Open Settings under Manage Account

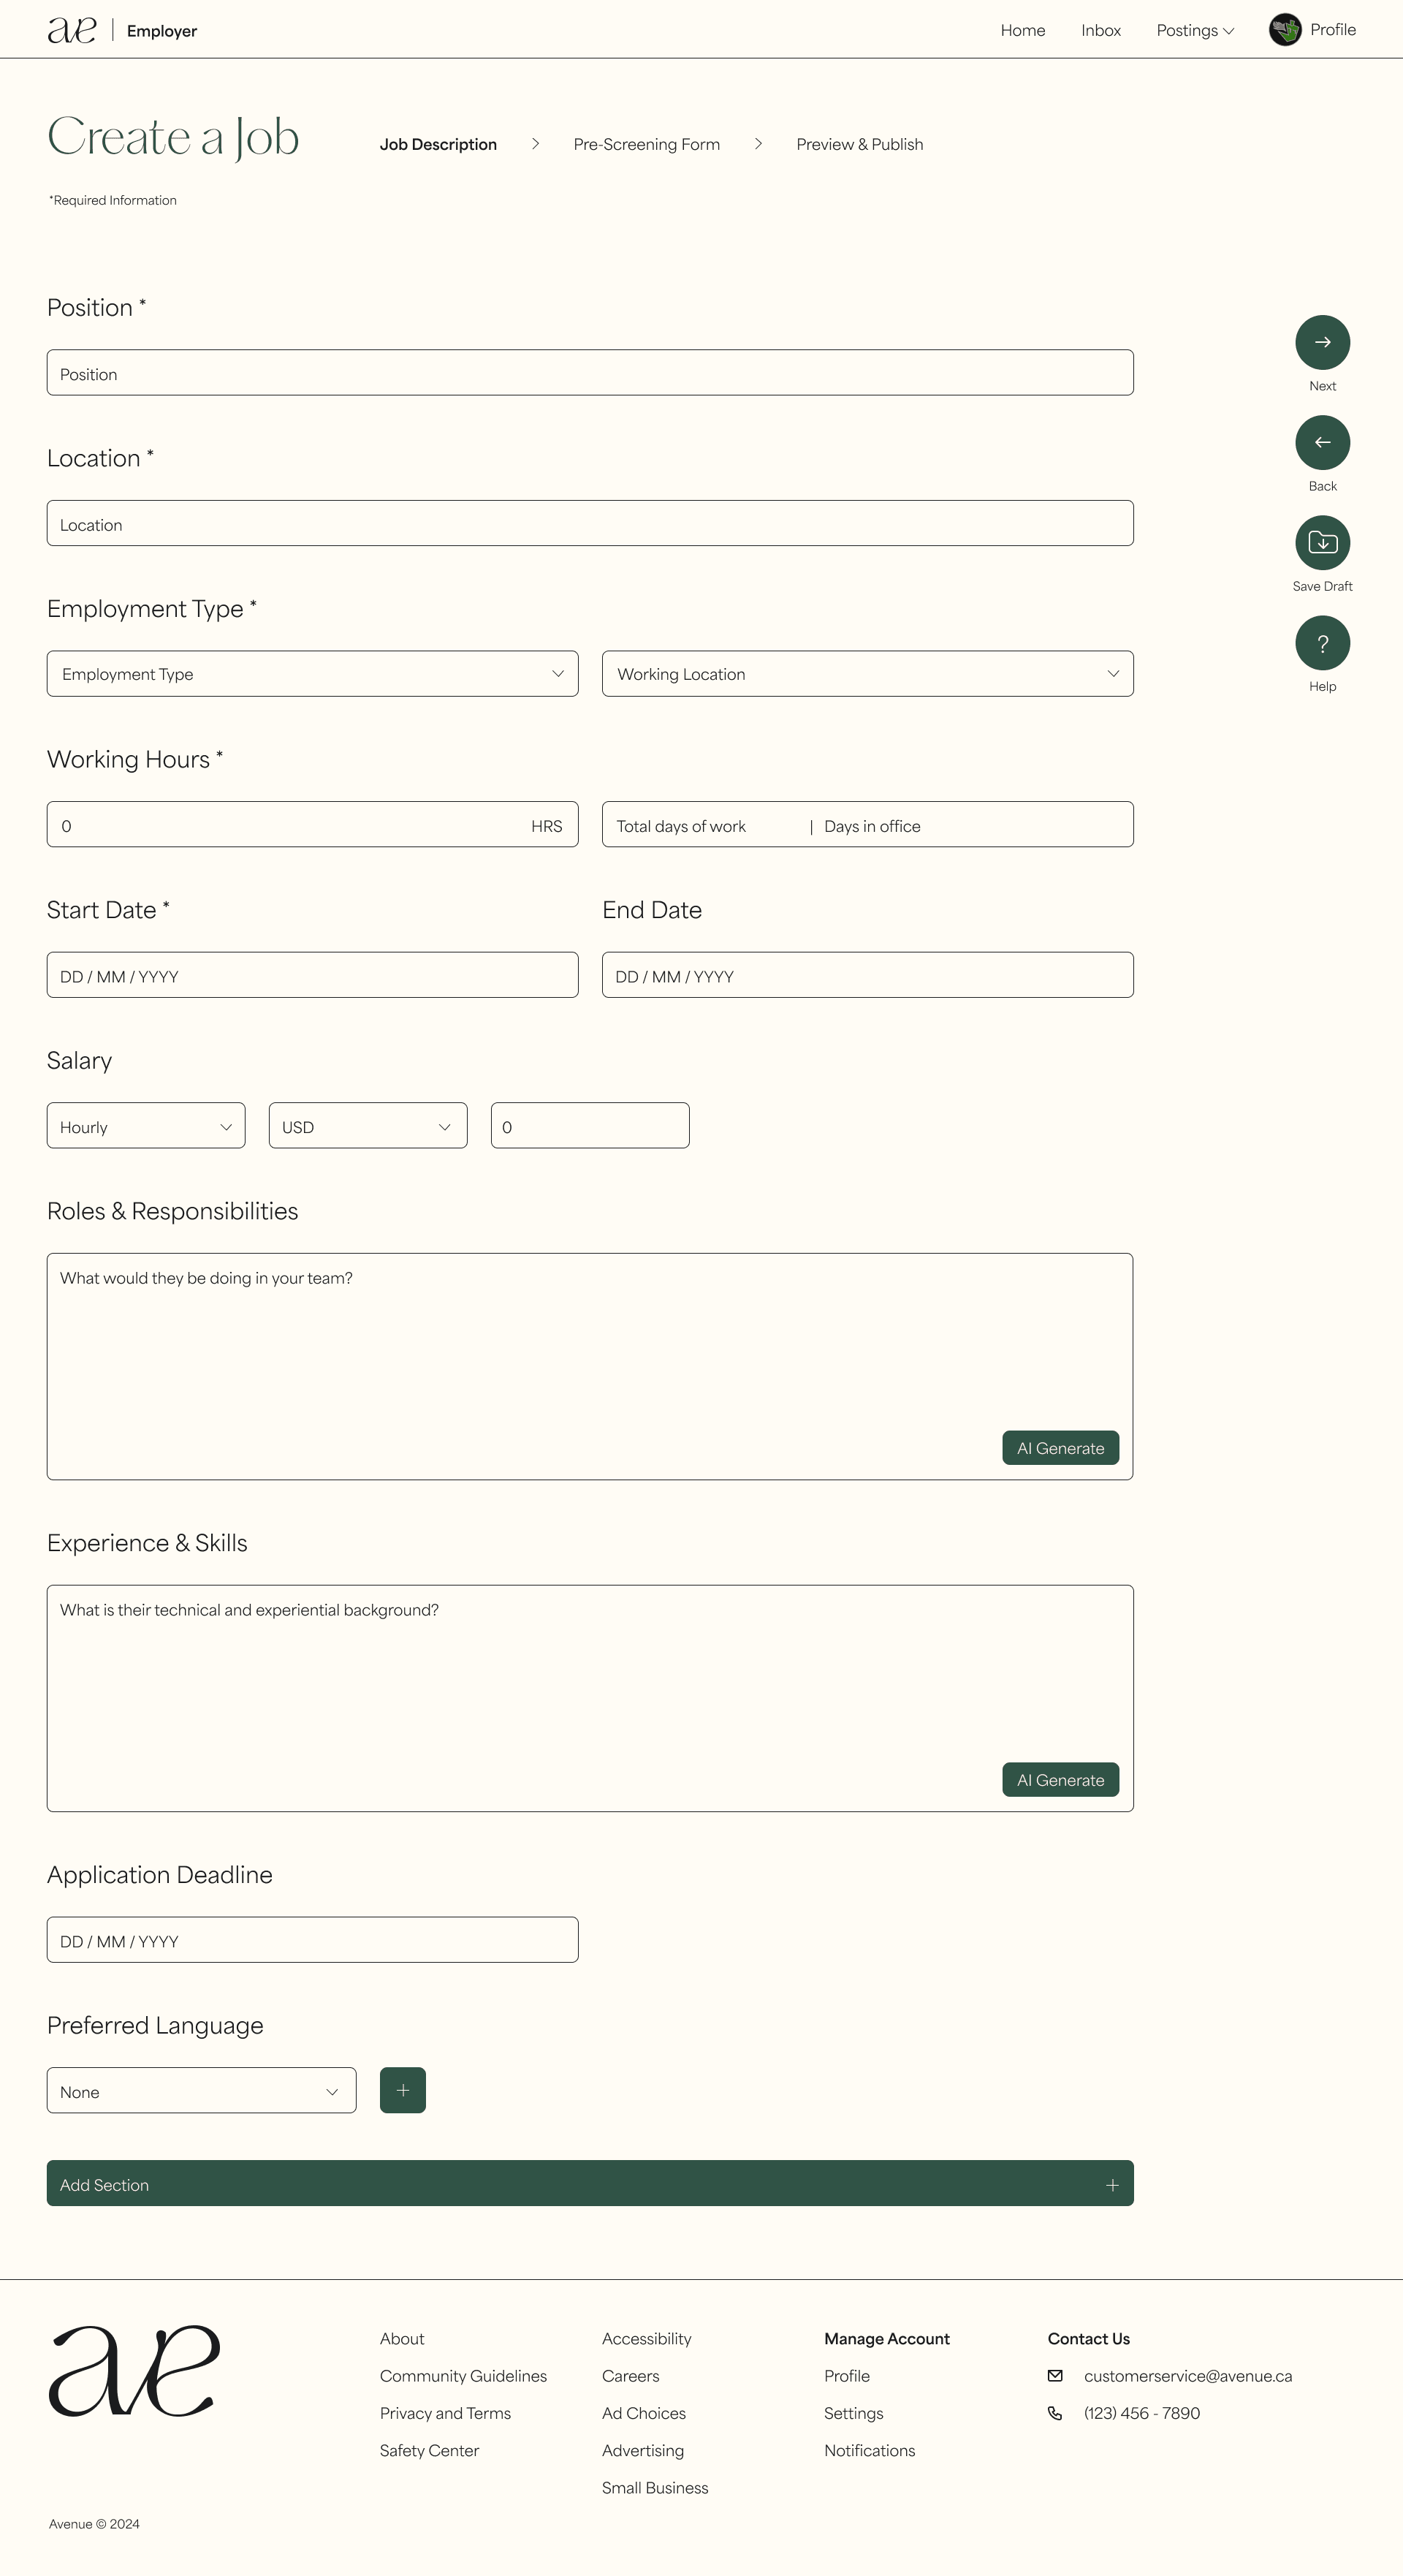[x=853, y=2413]
